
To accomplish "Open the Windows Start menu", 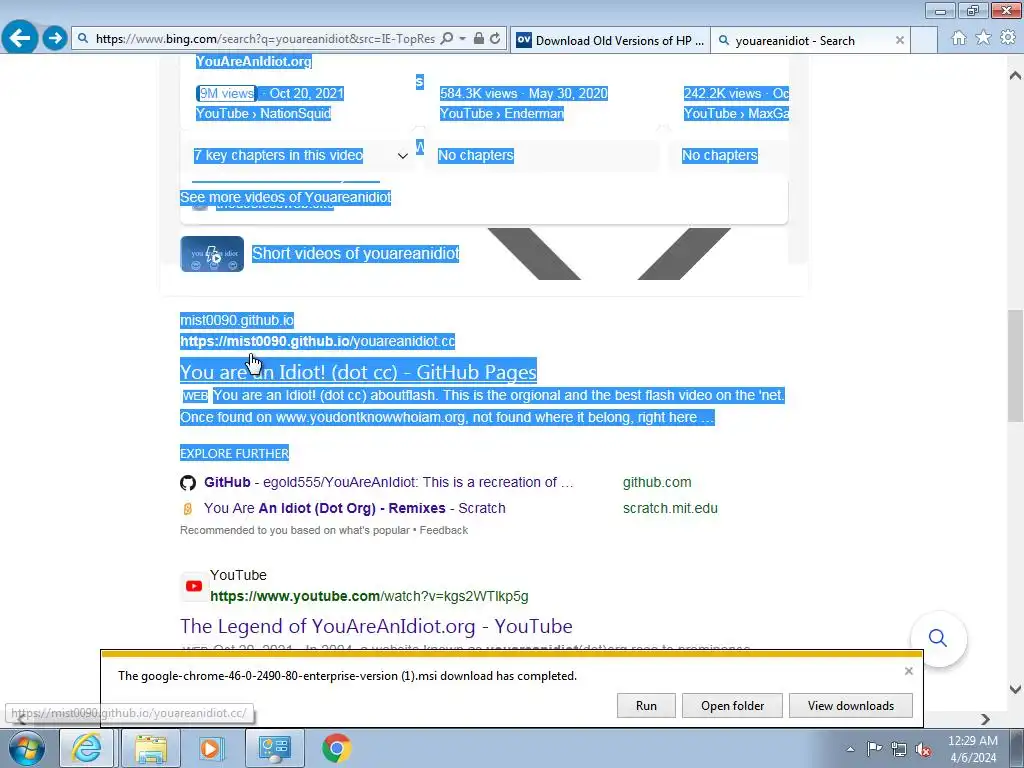I will coord(26,748).
